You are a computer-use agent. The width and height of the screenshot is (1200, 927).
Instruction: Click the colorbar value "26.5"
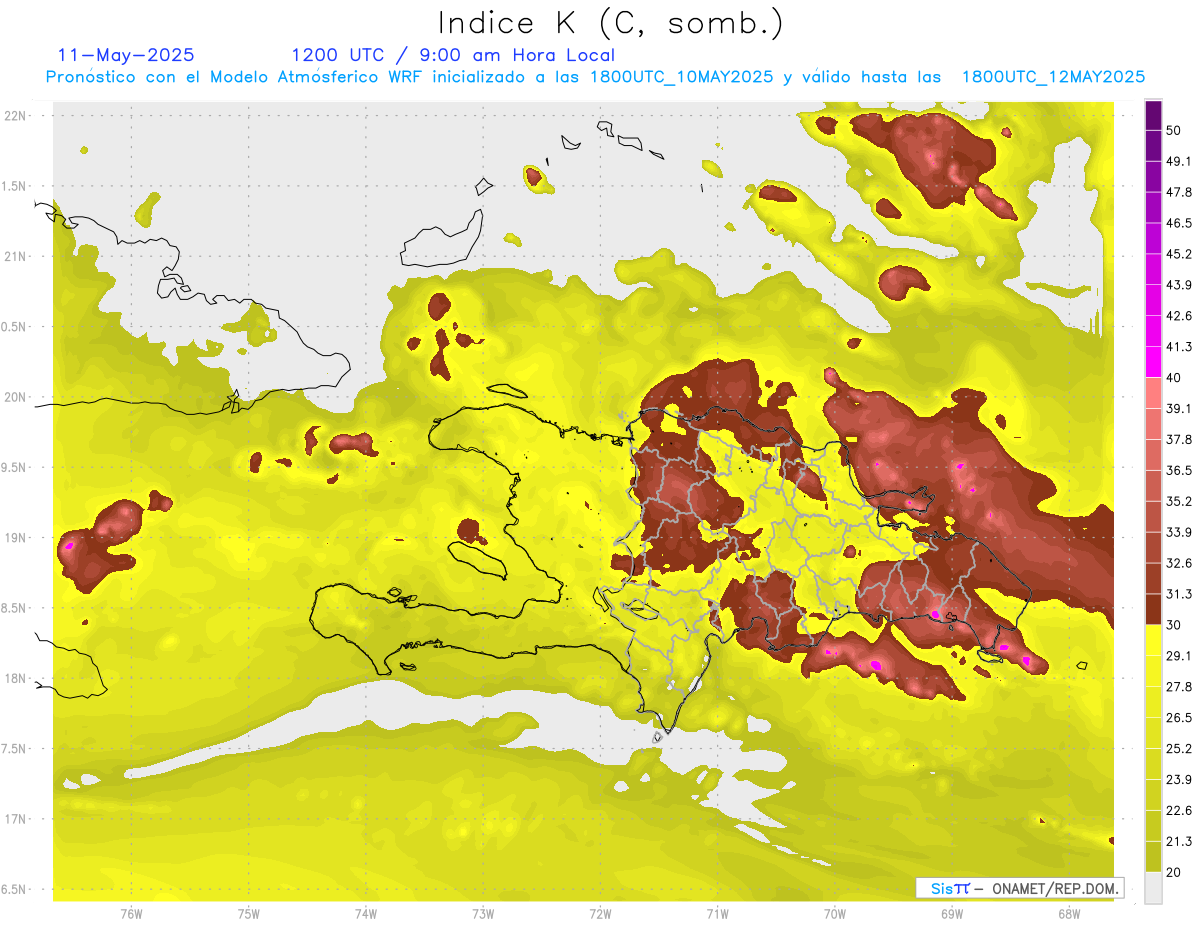click(x=1179, y=717)
